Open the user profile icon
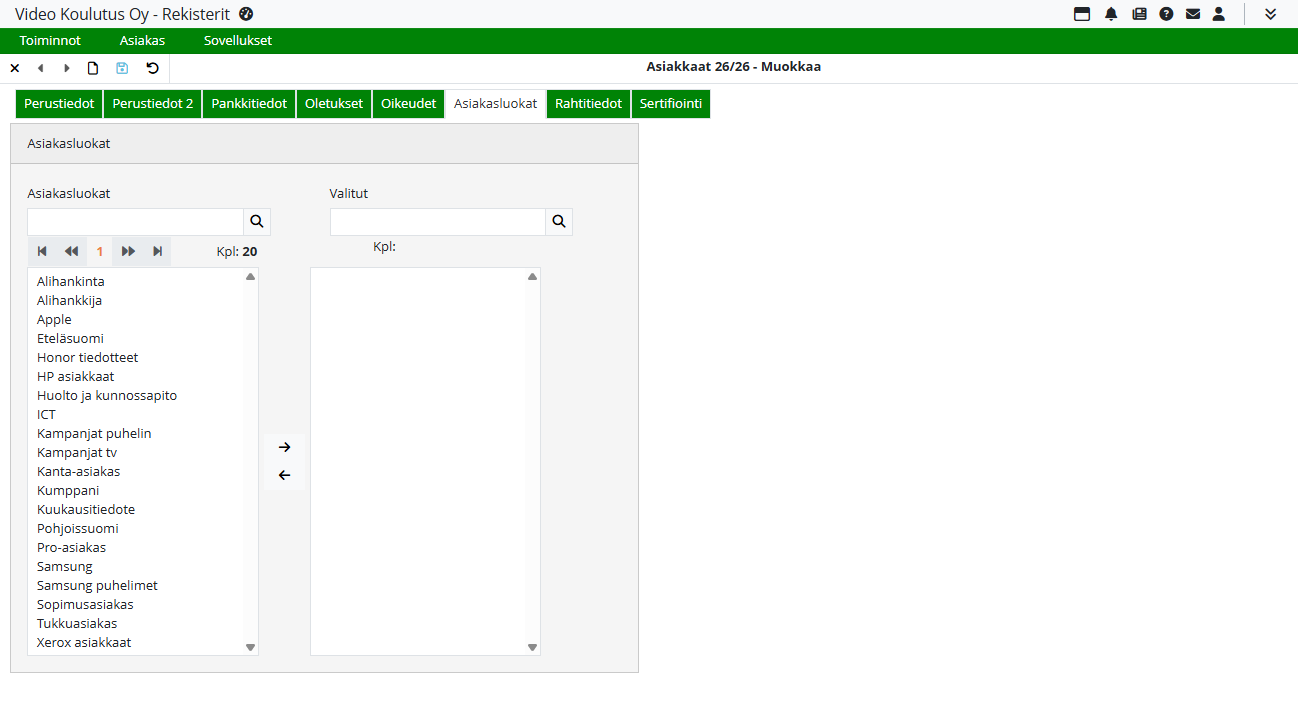The width and height of the screenshot is (1298, 705). point(1218,14)
